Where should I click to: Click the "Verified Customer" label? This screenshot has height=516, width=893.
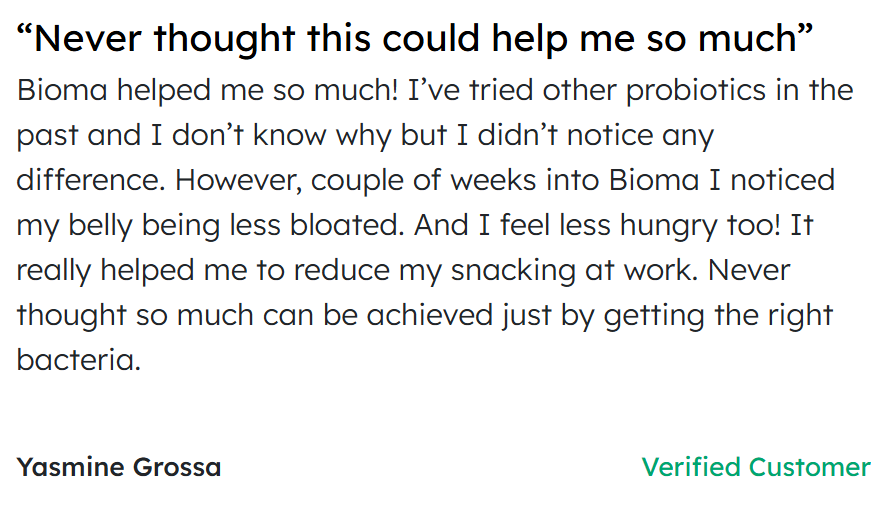coord(755,467)
